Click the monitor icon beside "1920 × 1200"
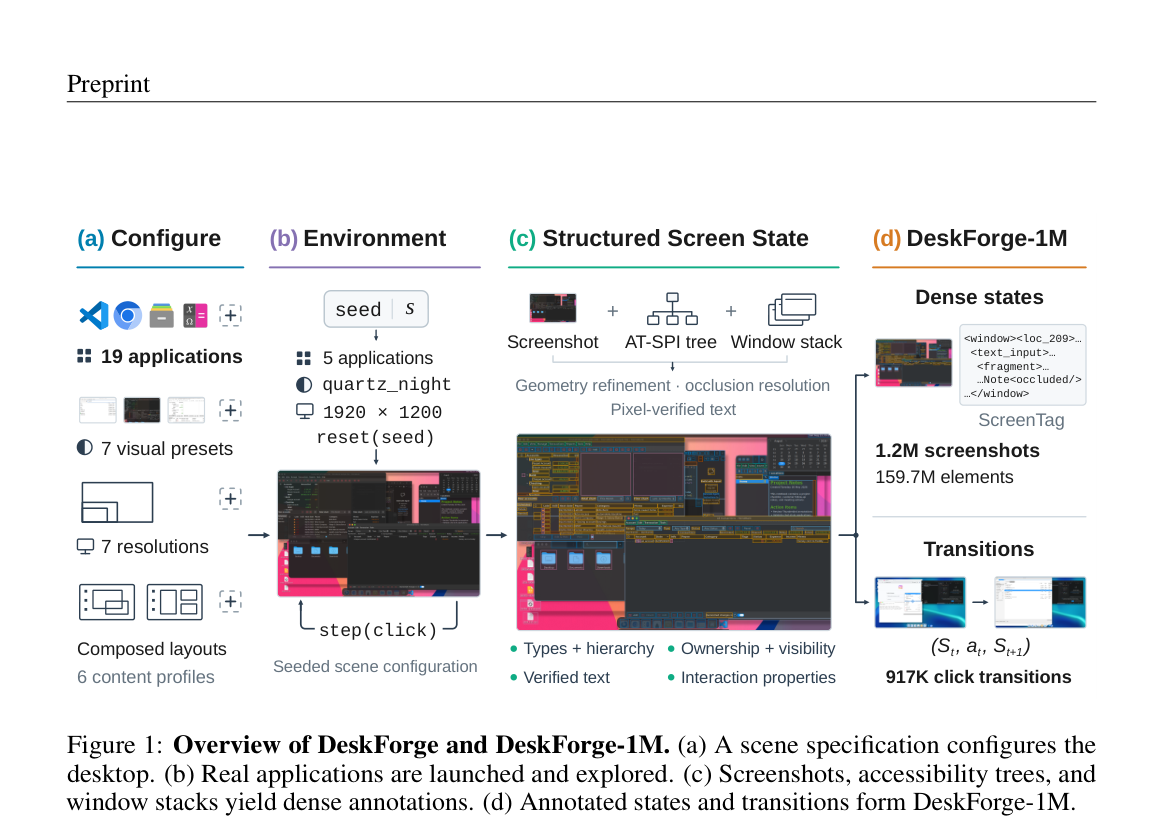 pyautogui.click(x=305, y=411)
